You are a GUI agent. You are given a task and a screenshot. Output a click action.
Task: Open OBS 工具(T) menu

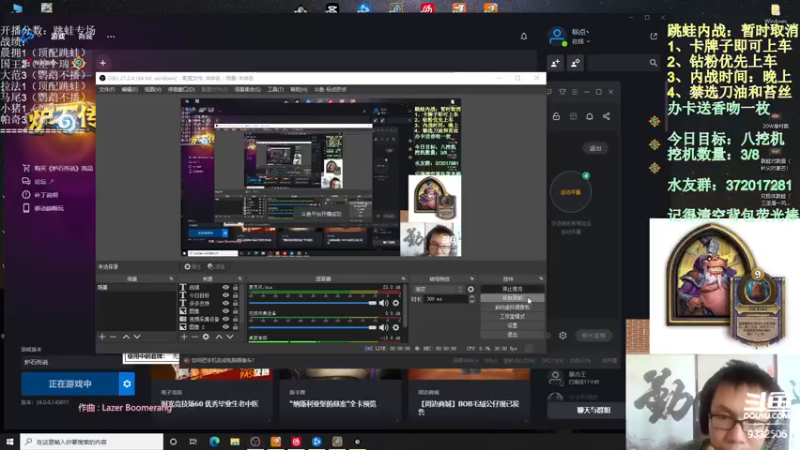(x=276, y=89)
